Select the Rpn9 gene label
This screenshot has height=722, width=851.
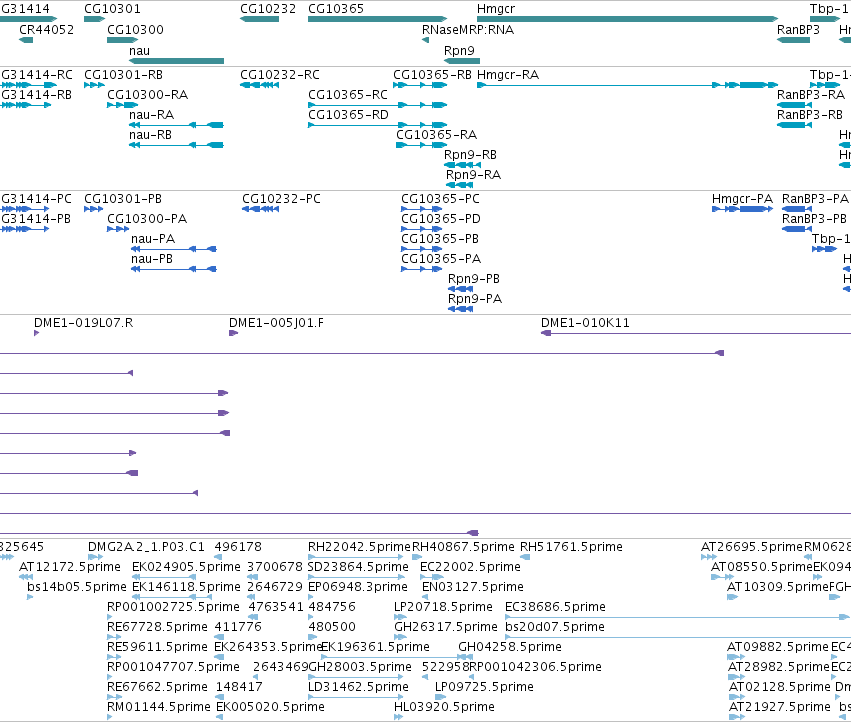pos(459,50)
